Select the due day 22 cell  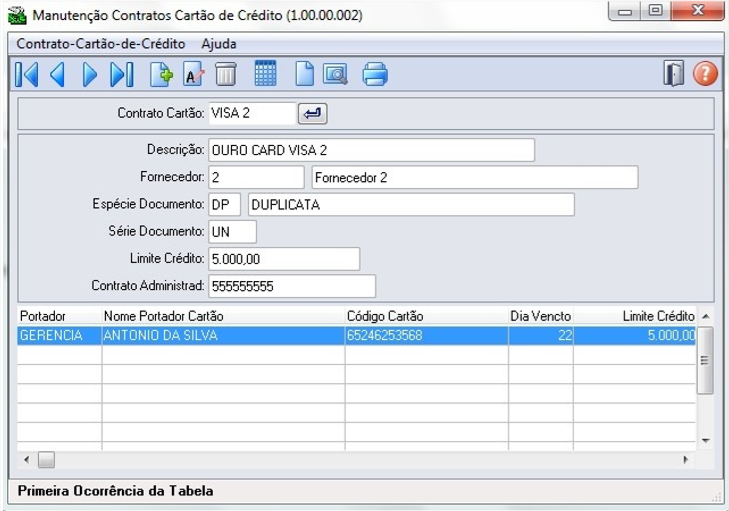point(541,336)
